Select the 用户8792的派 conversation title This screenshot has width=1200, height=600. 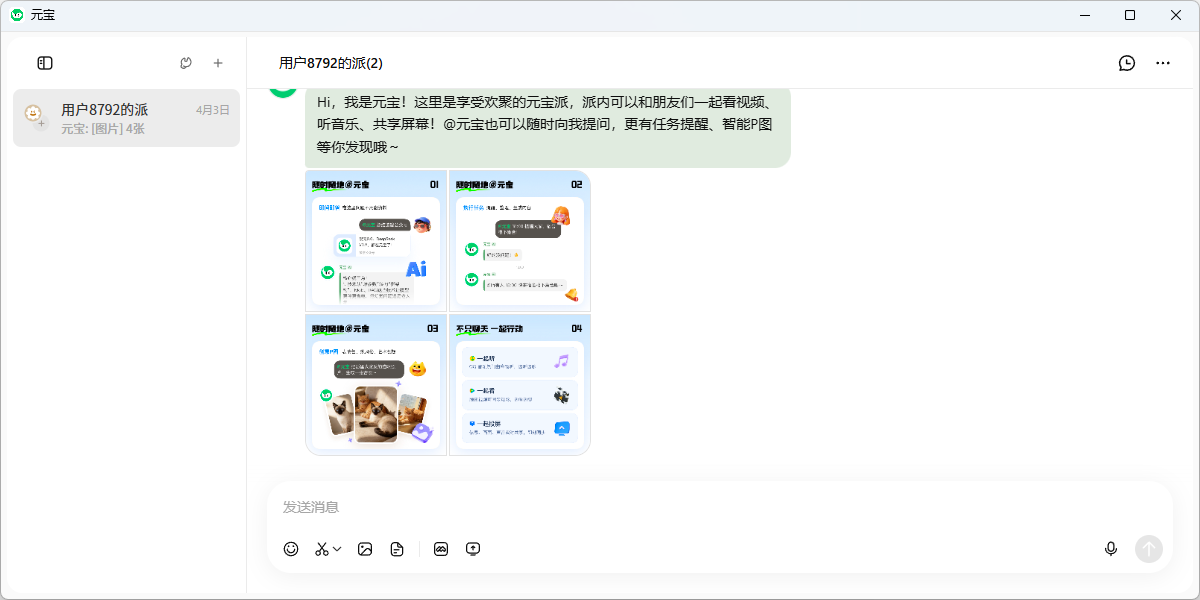[x=104, y=110]
